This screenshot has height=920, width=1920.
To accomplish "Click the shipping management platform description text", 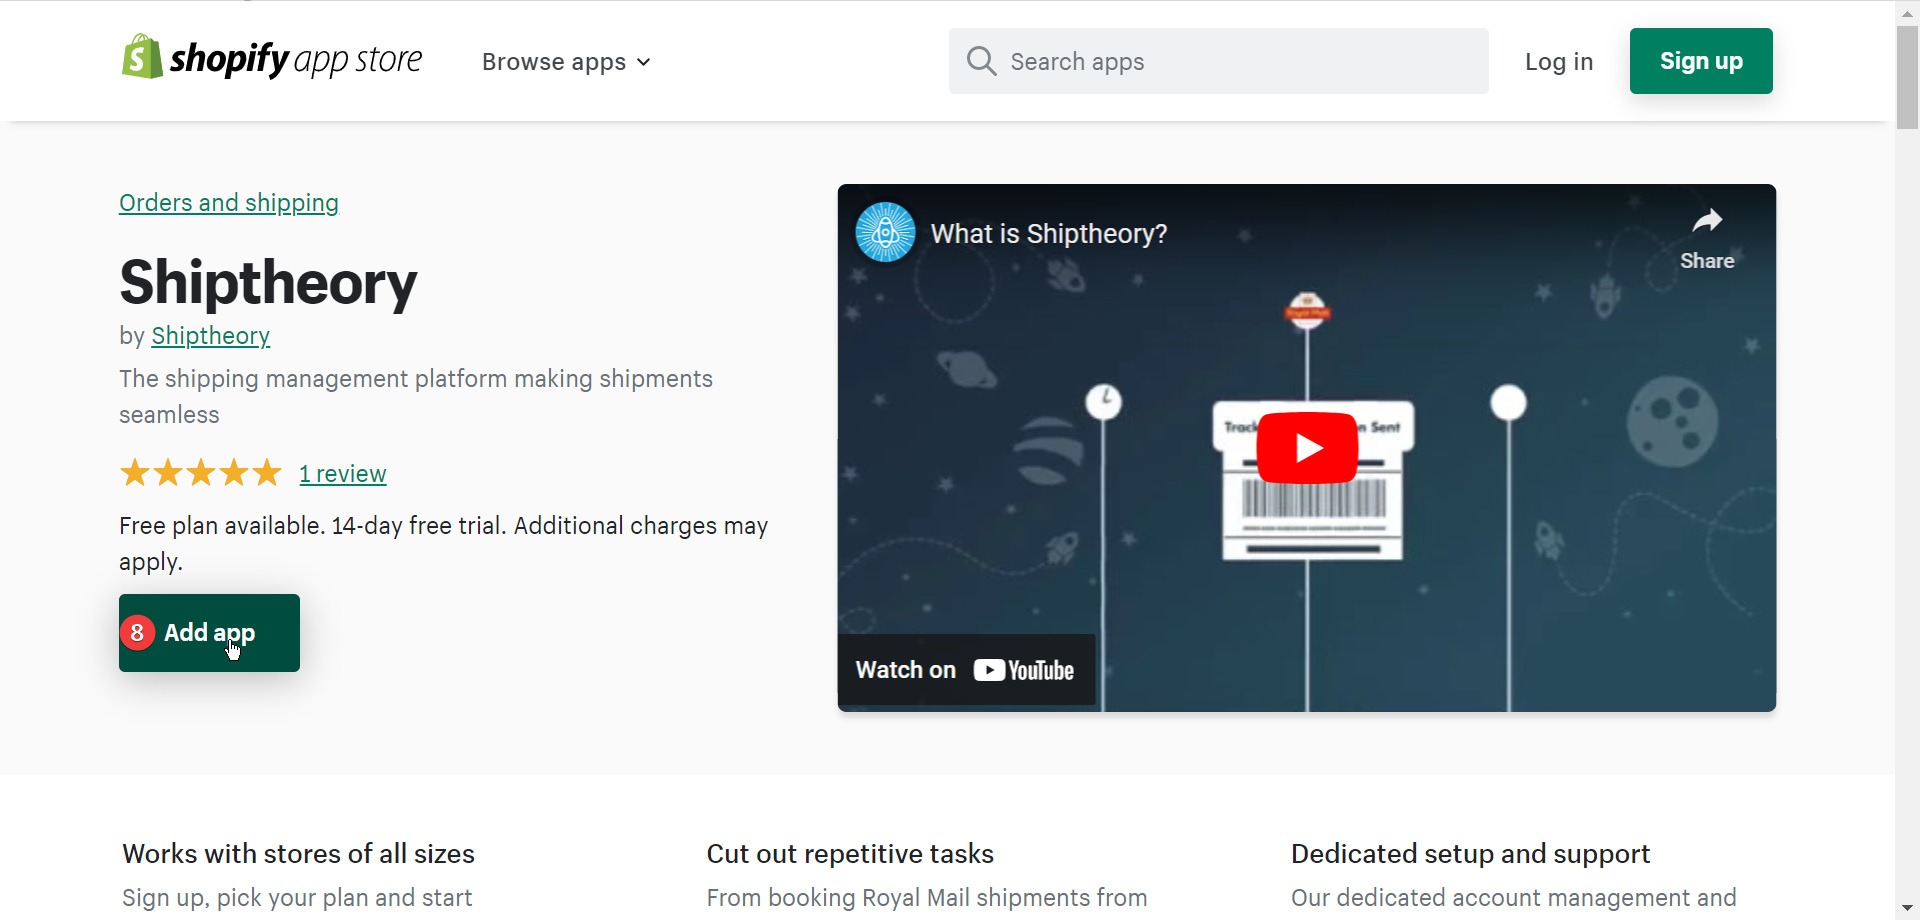I will (416, 397).
